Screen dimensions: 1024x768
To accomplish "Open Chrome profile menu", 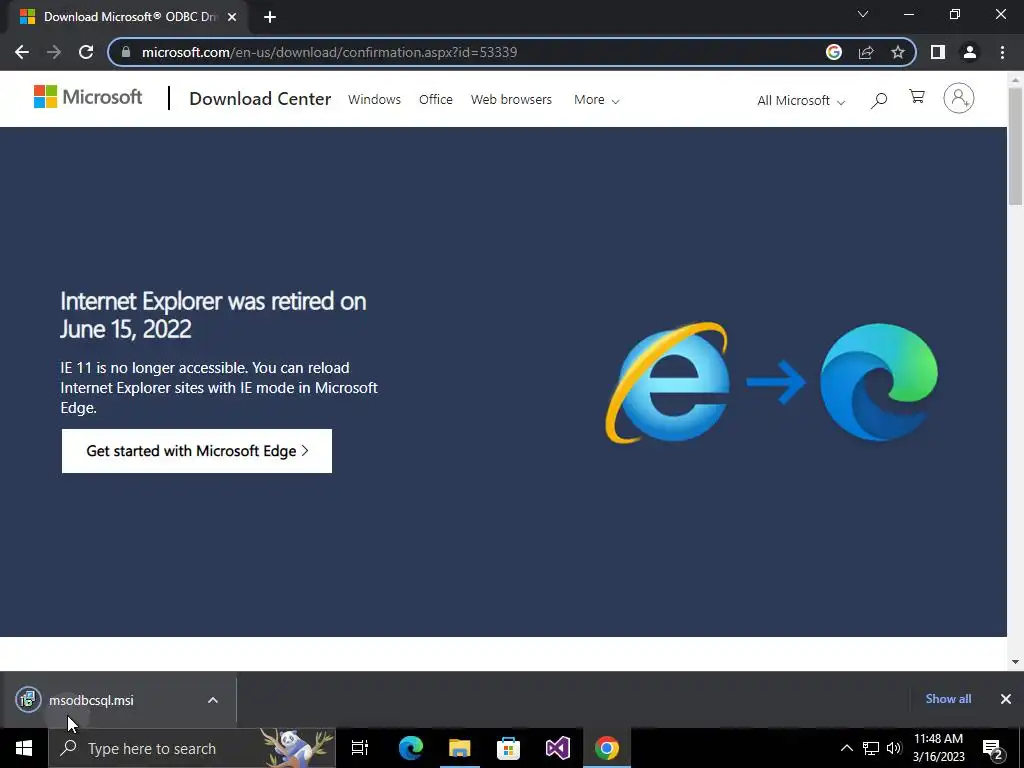I will [970, 52].
